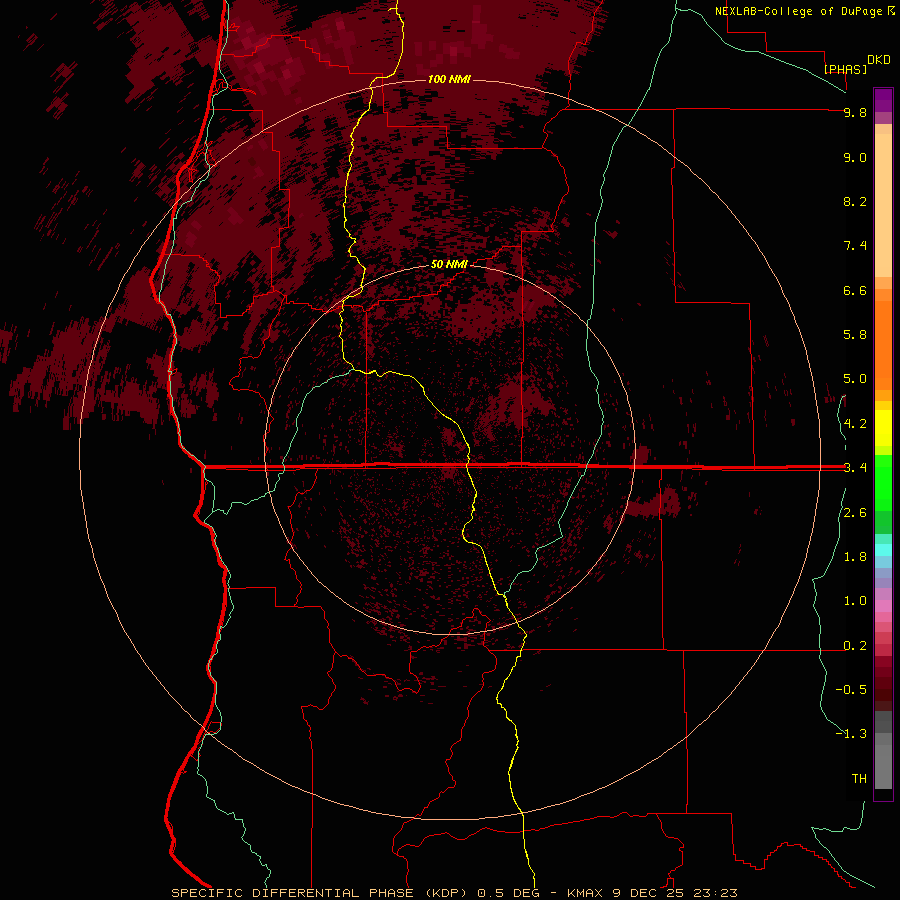This screenshot has width=900, height=900.
Task: Click the 8.2 scale value
Action: click(855, 201)
